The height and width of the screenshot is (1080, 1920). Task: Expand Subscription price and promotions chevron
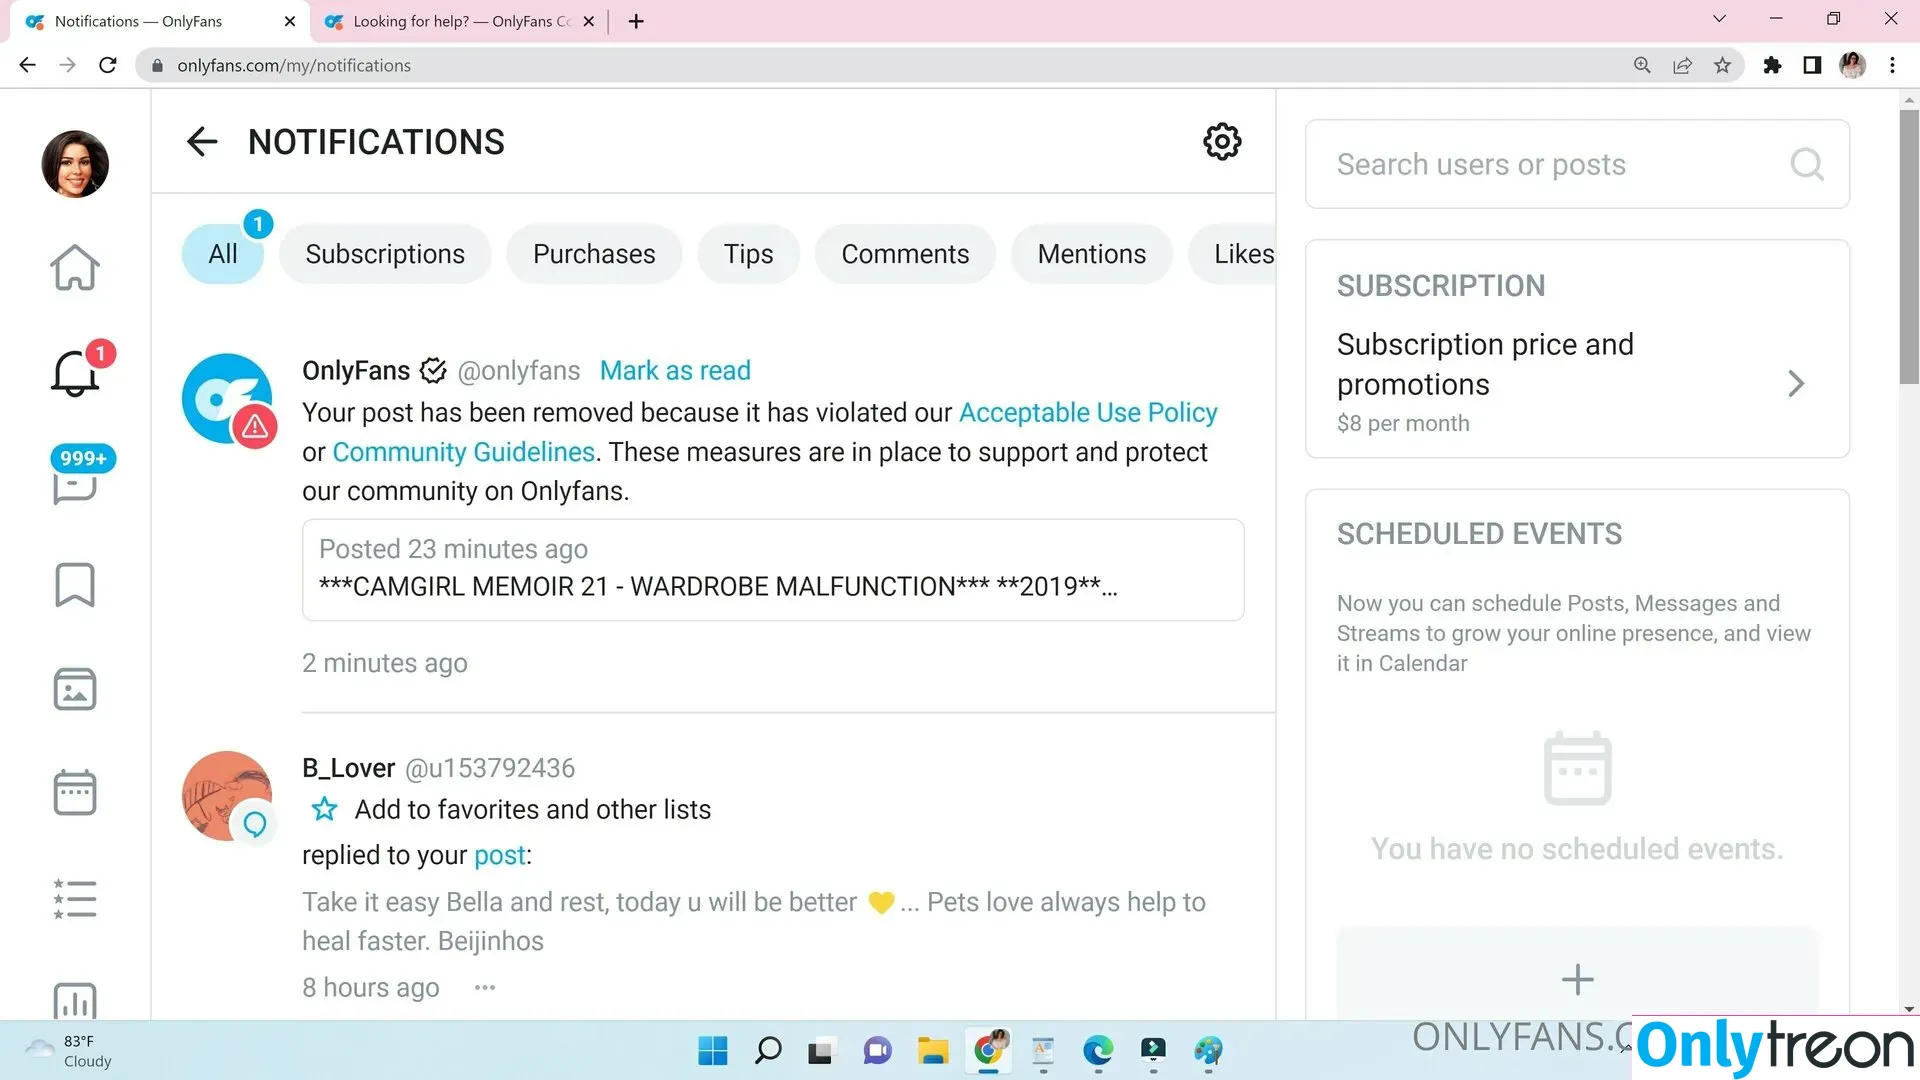tap(1796, 384)
